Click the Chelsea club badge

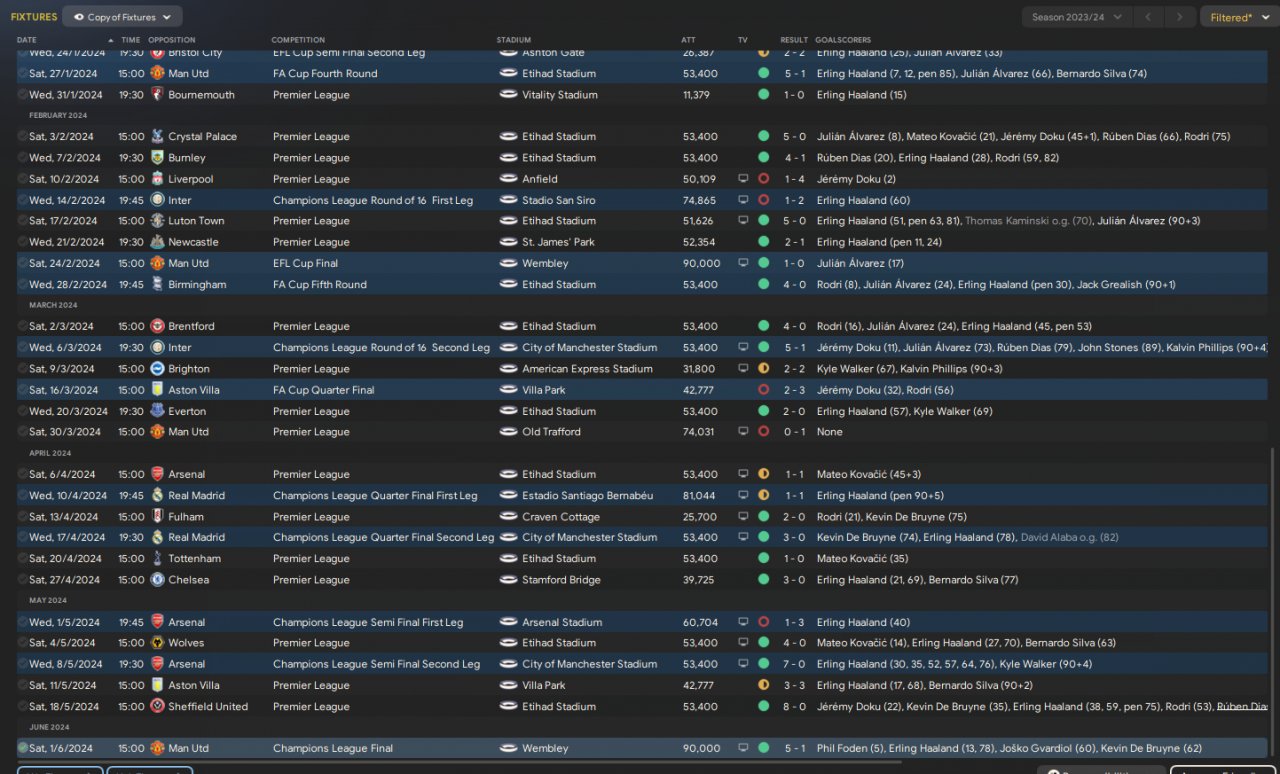[x=157, y=580]
